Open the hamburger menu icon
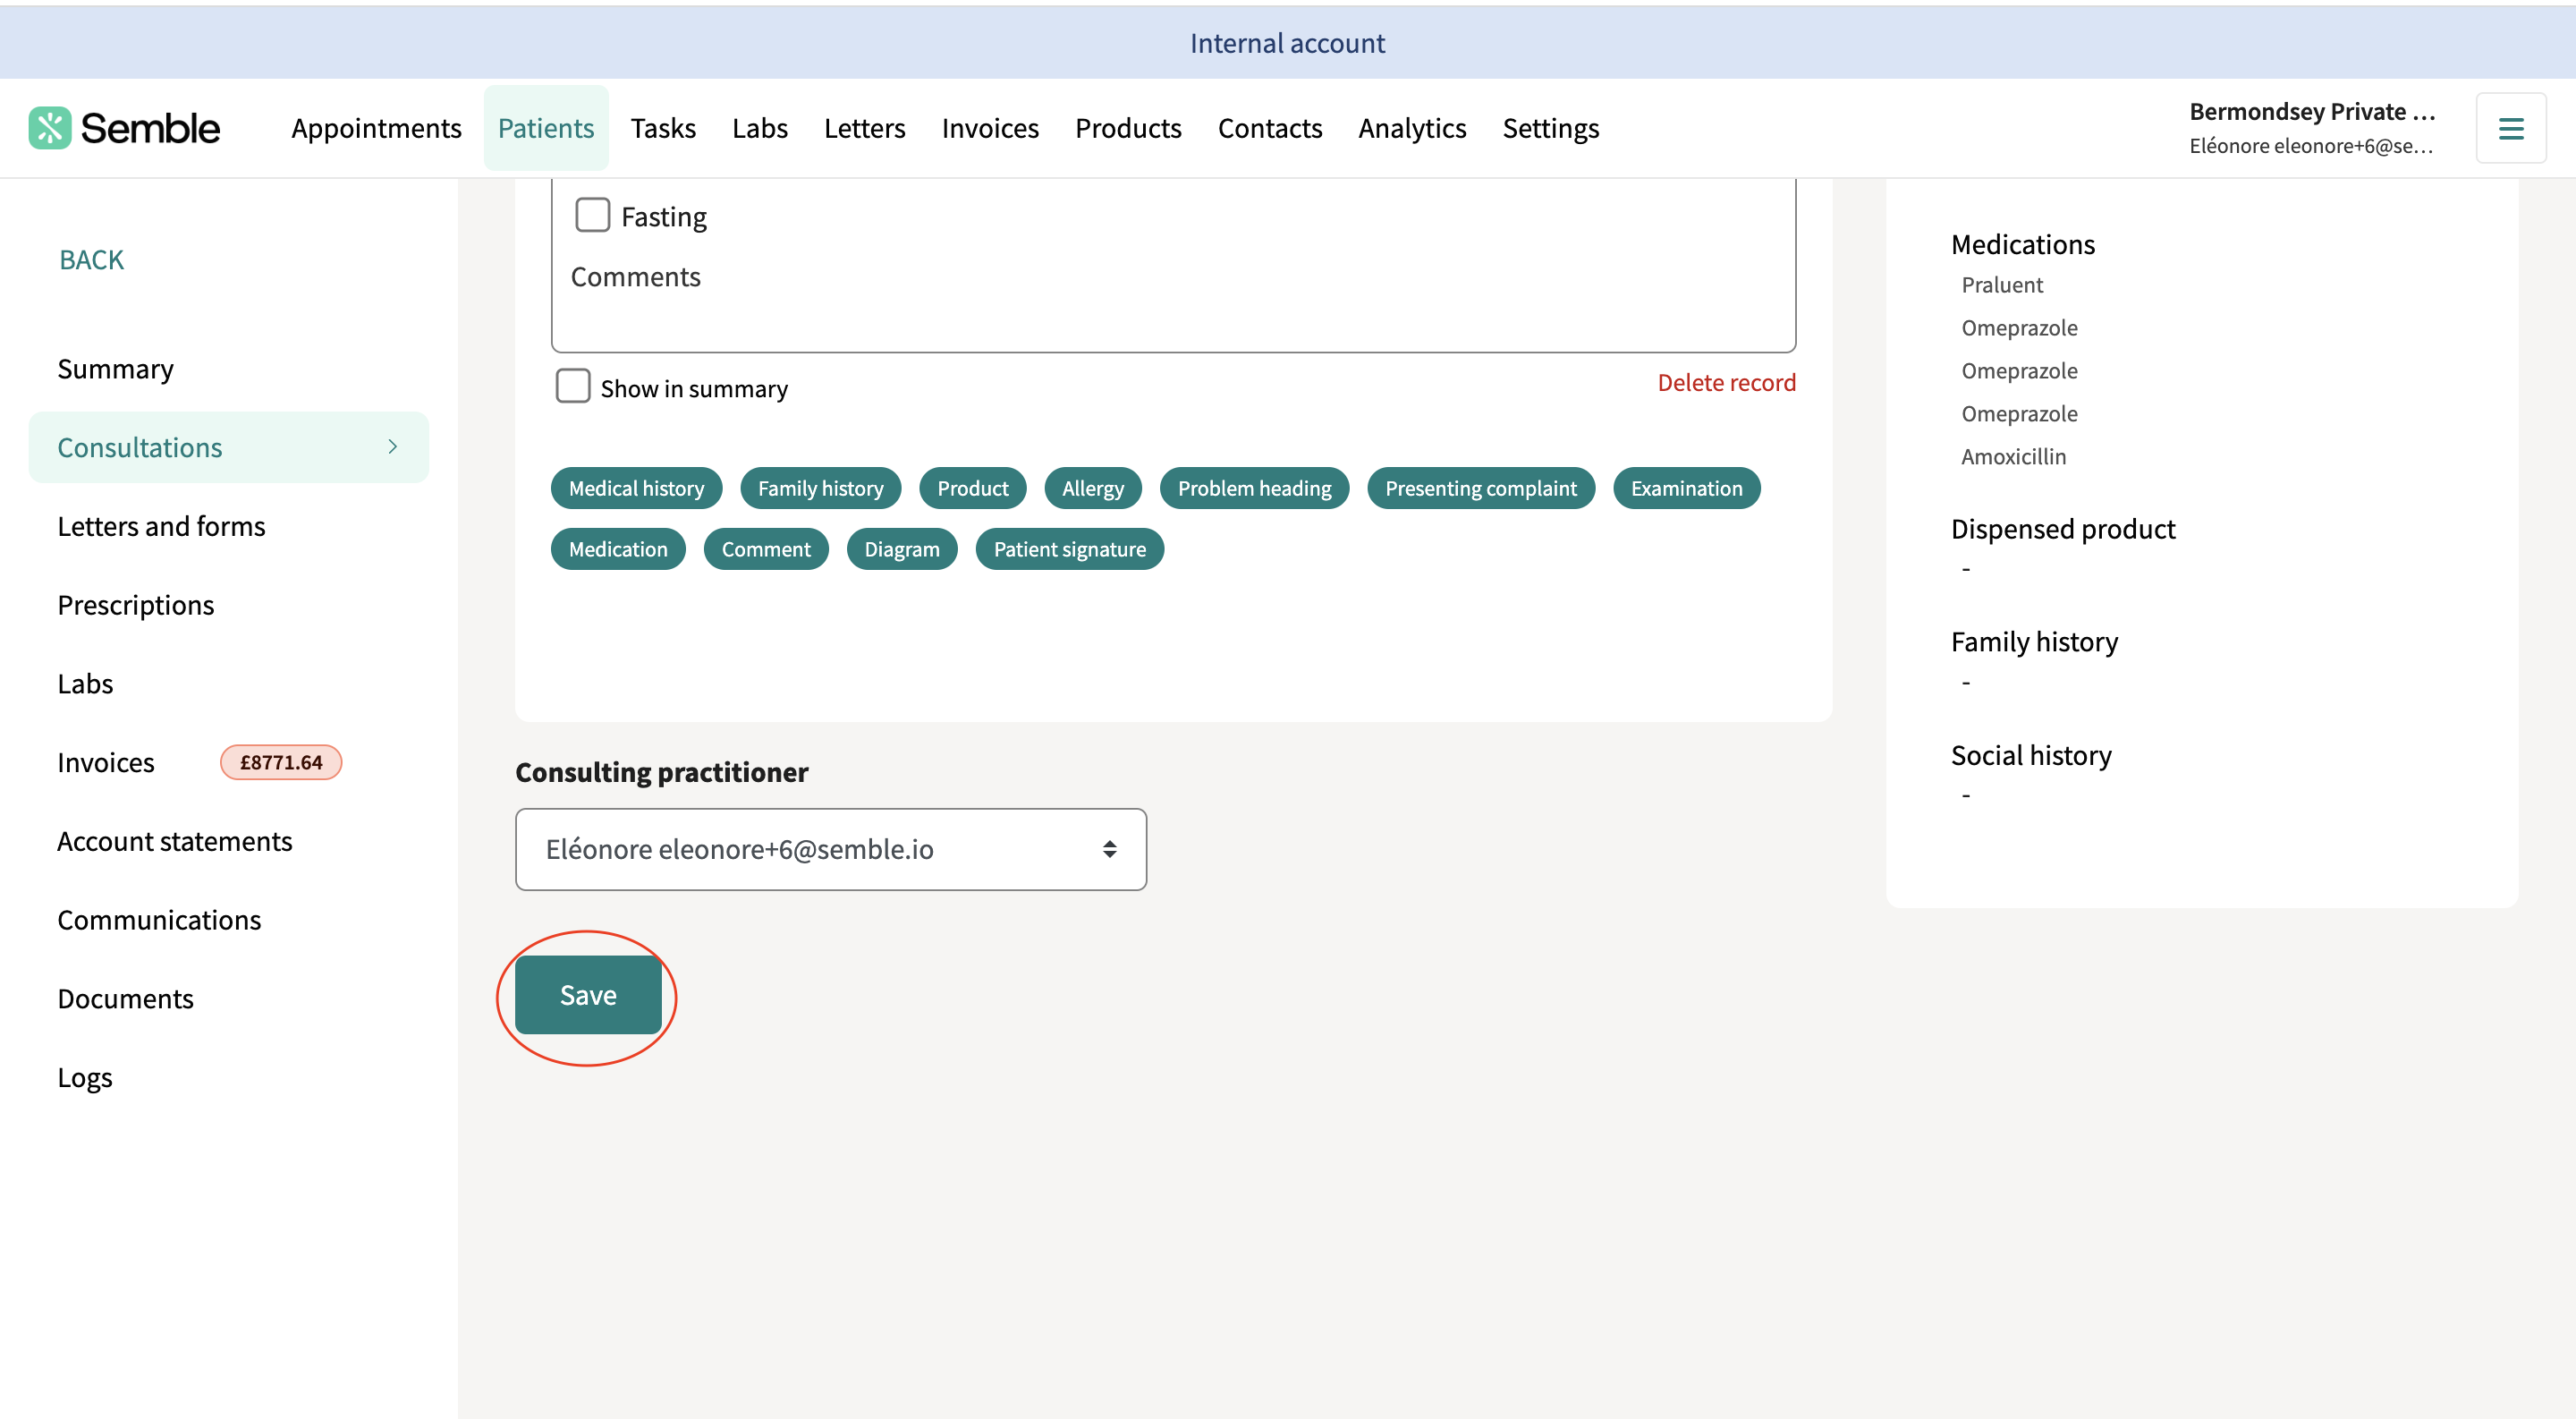 (2510, 128)
